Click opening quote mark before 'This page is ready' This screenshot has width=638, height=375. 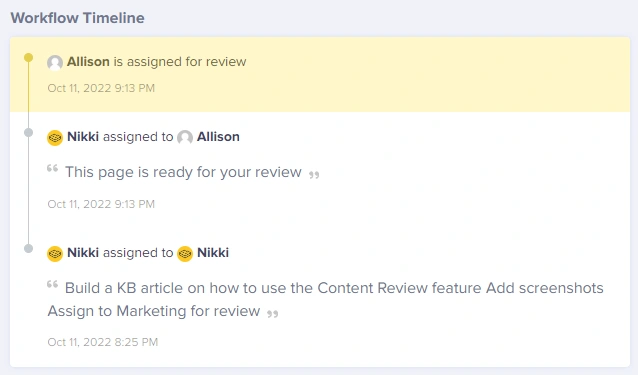52,168
